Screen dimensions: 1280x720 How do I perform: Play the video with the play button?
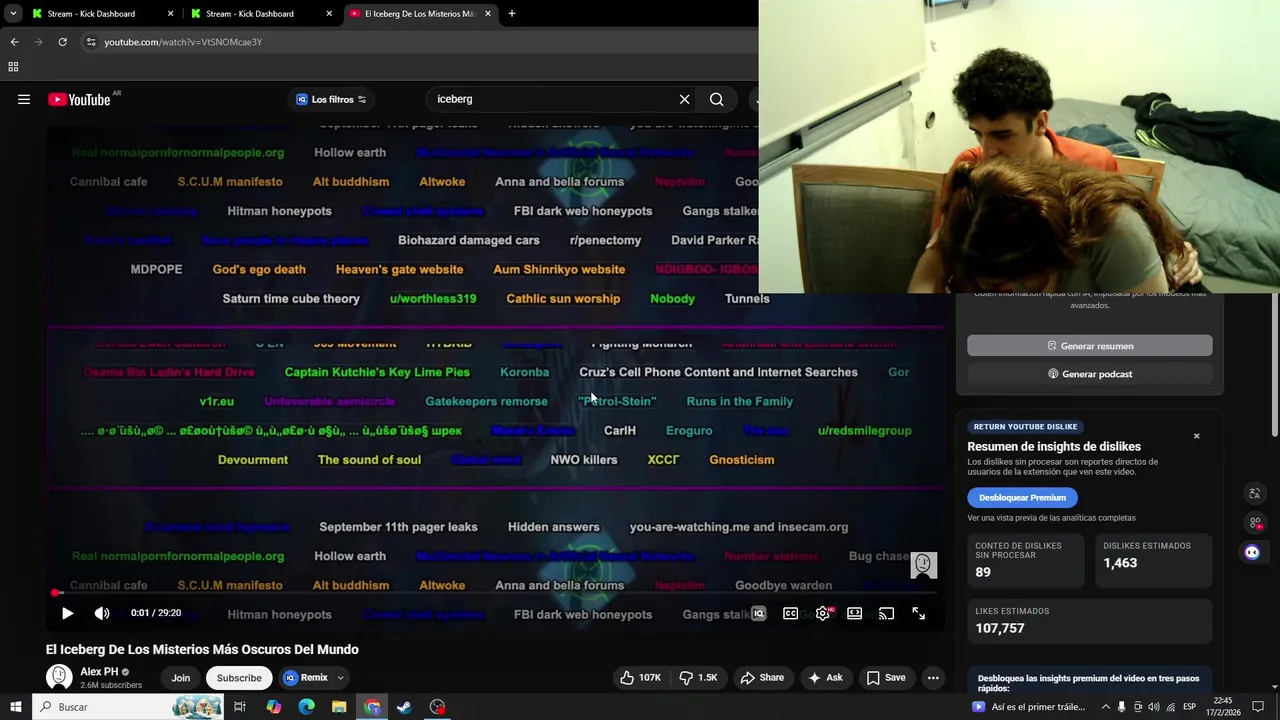pyautogui.click(x=67, y=613)
